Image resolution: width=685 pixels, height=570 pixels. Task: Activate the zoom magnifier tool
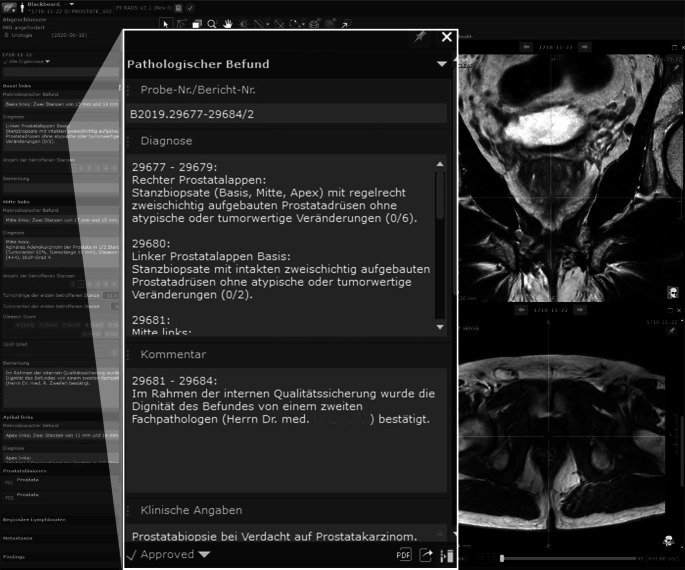point(212,23)
